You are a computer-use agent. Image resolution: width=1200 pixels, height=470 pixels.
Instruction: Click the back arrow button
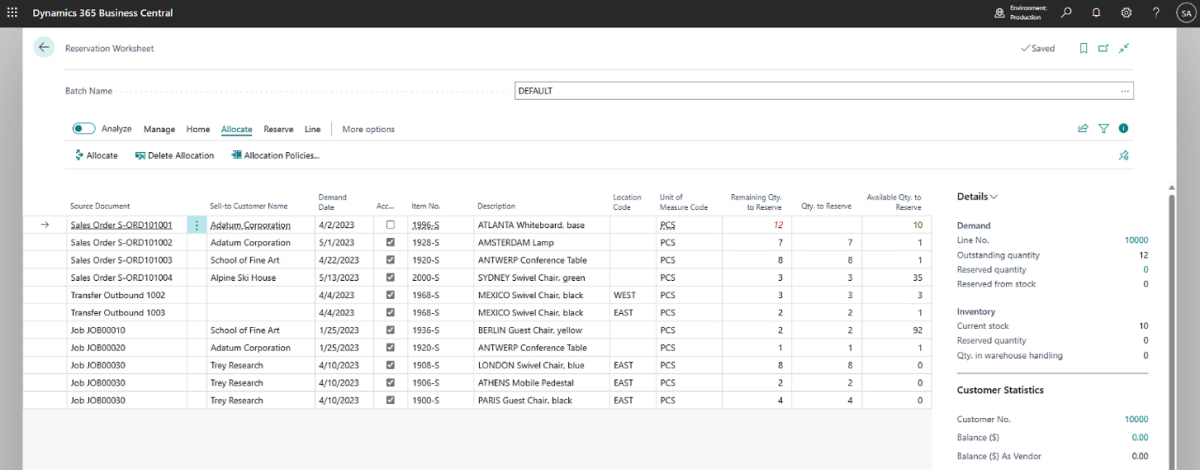click(x=43, y=48)
